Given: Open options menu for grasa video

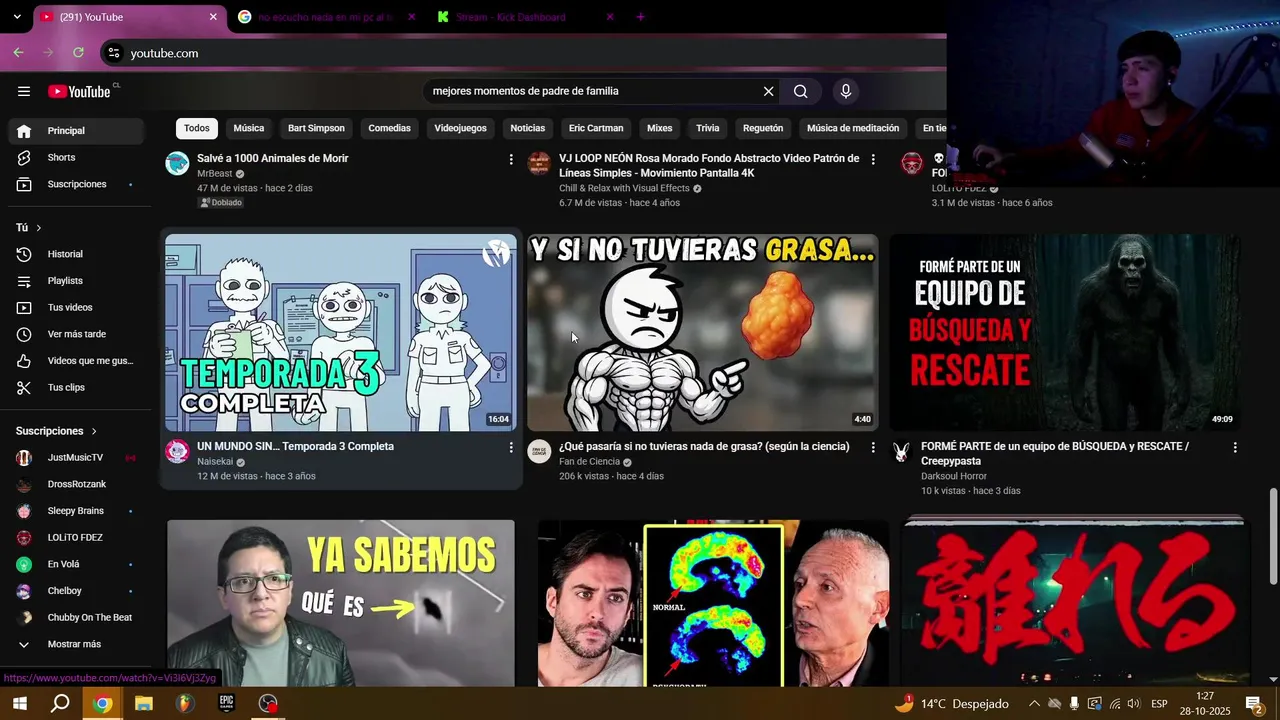Looking at the screenshot, I should coord(873,447).
